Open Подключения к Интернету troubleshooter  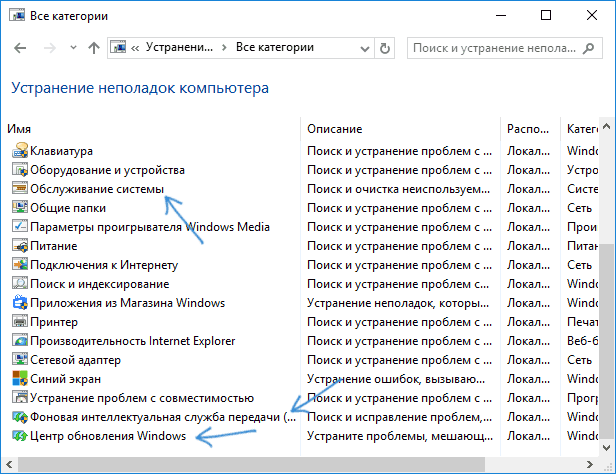104,265
